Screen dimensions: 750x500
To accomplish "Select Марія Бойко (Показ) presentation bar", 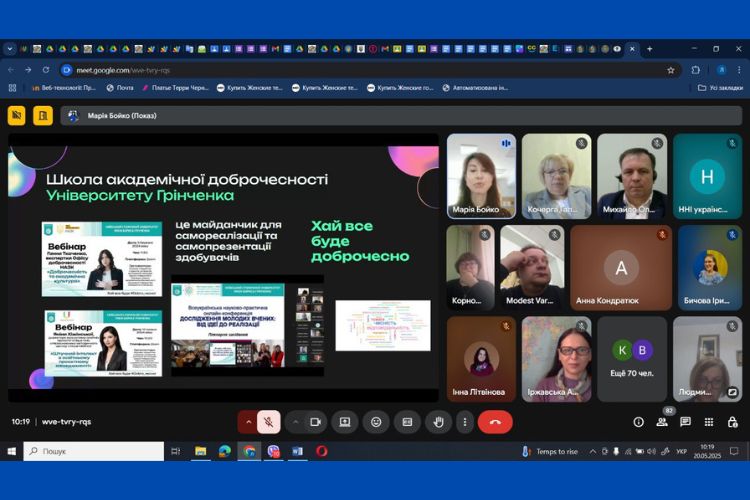I will coord(401,115).
